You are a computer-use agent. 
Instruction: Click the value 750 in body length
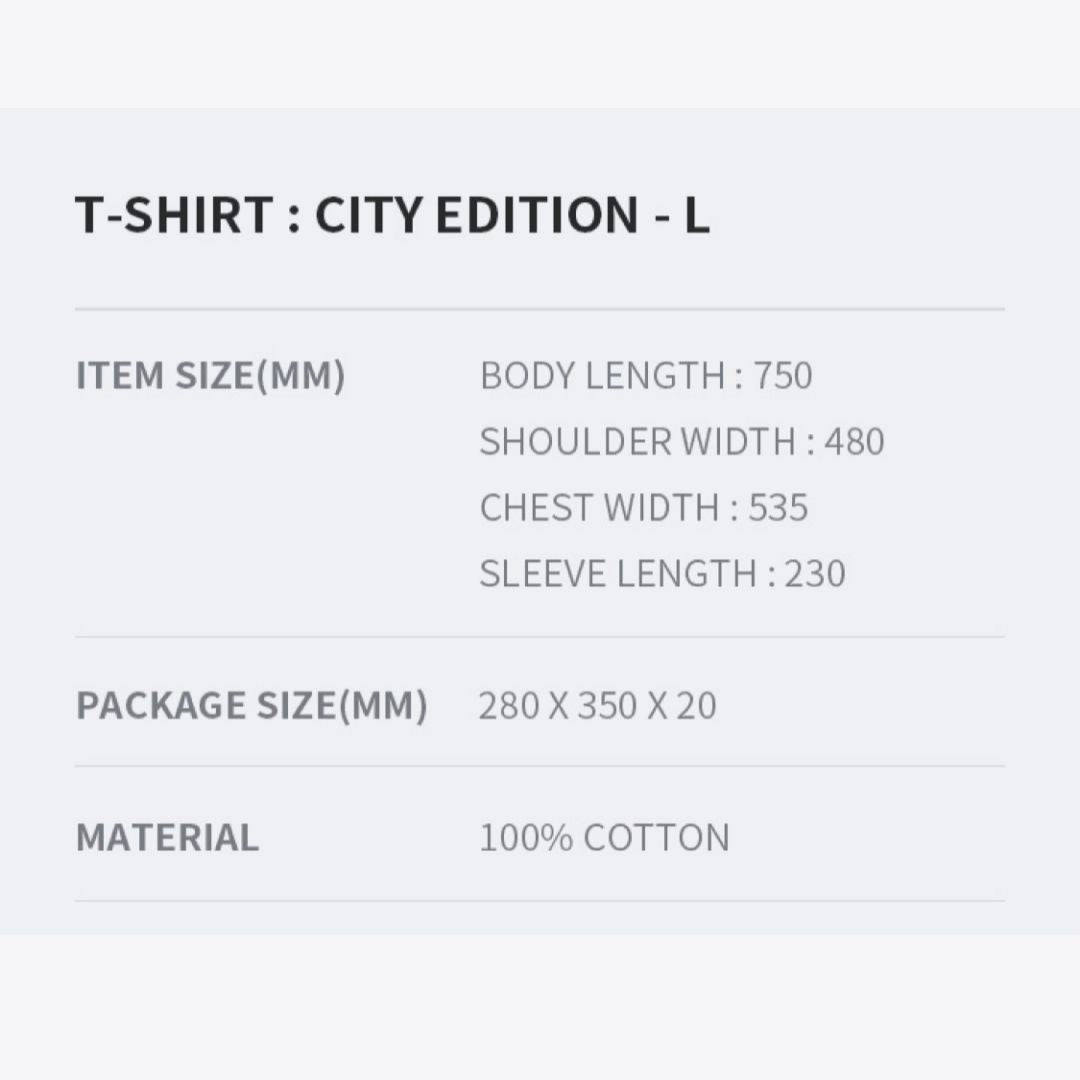click(x=783, y=376)
